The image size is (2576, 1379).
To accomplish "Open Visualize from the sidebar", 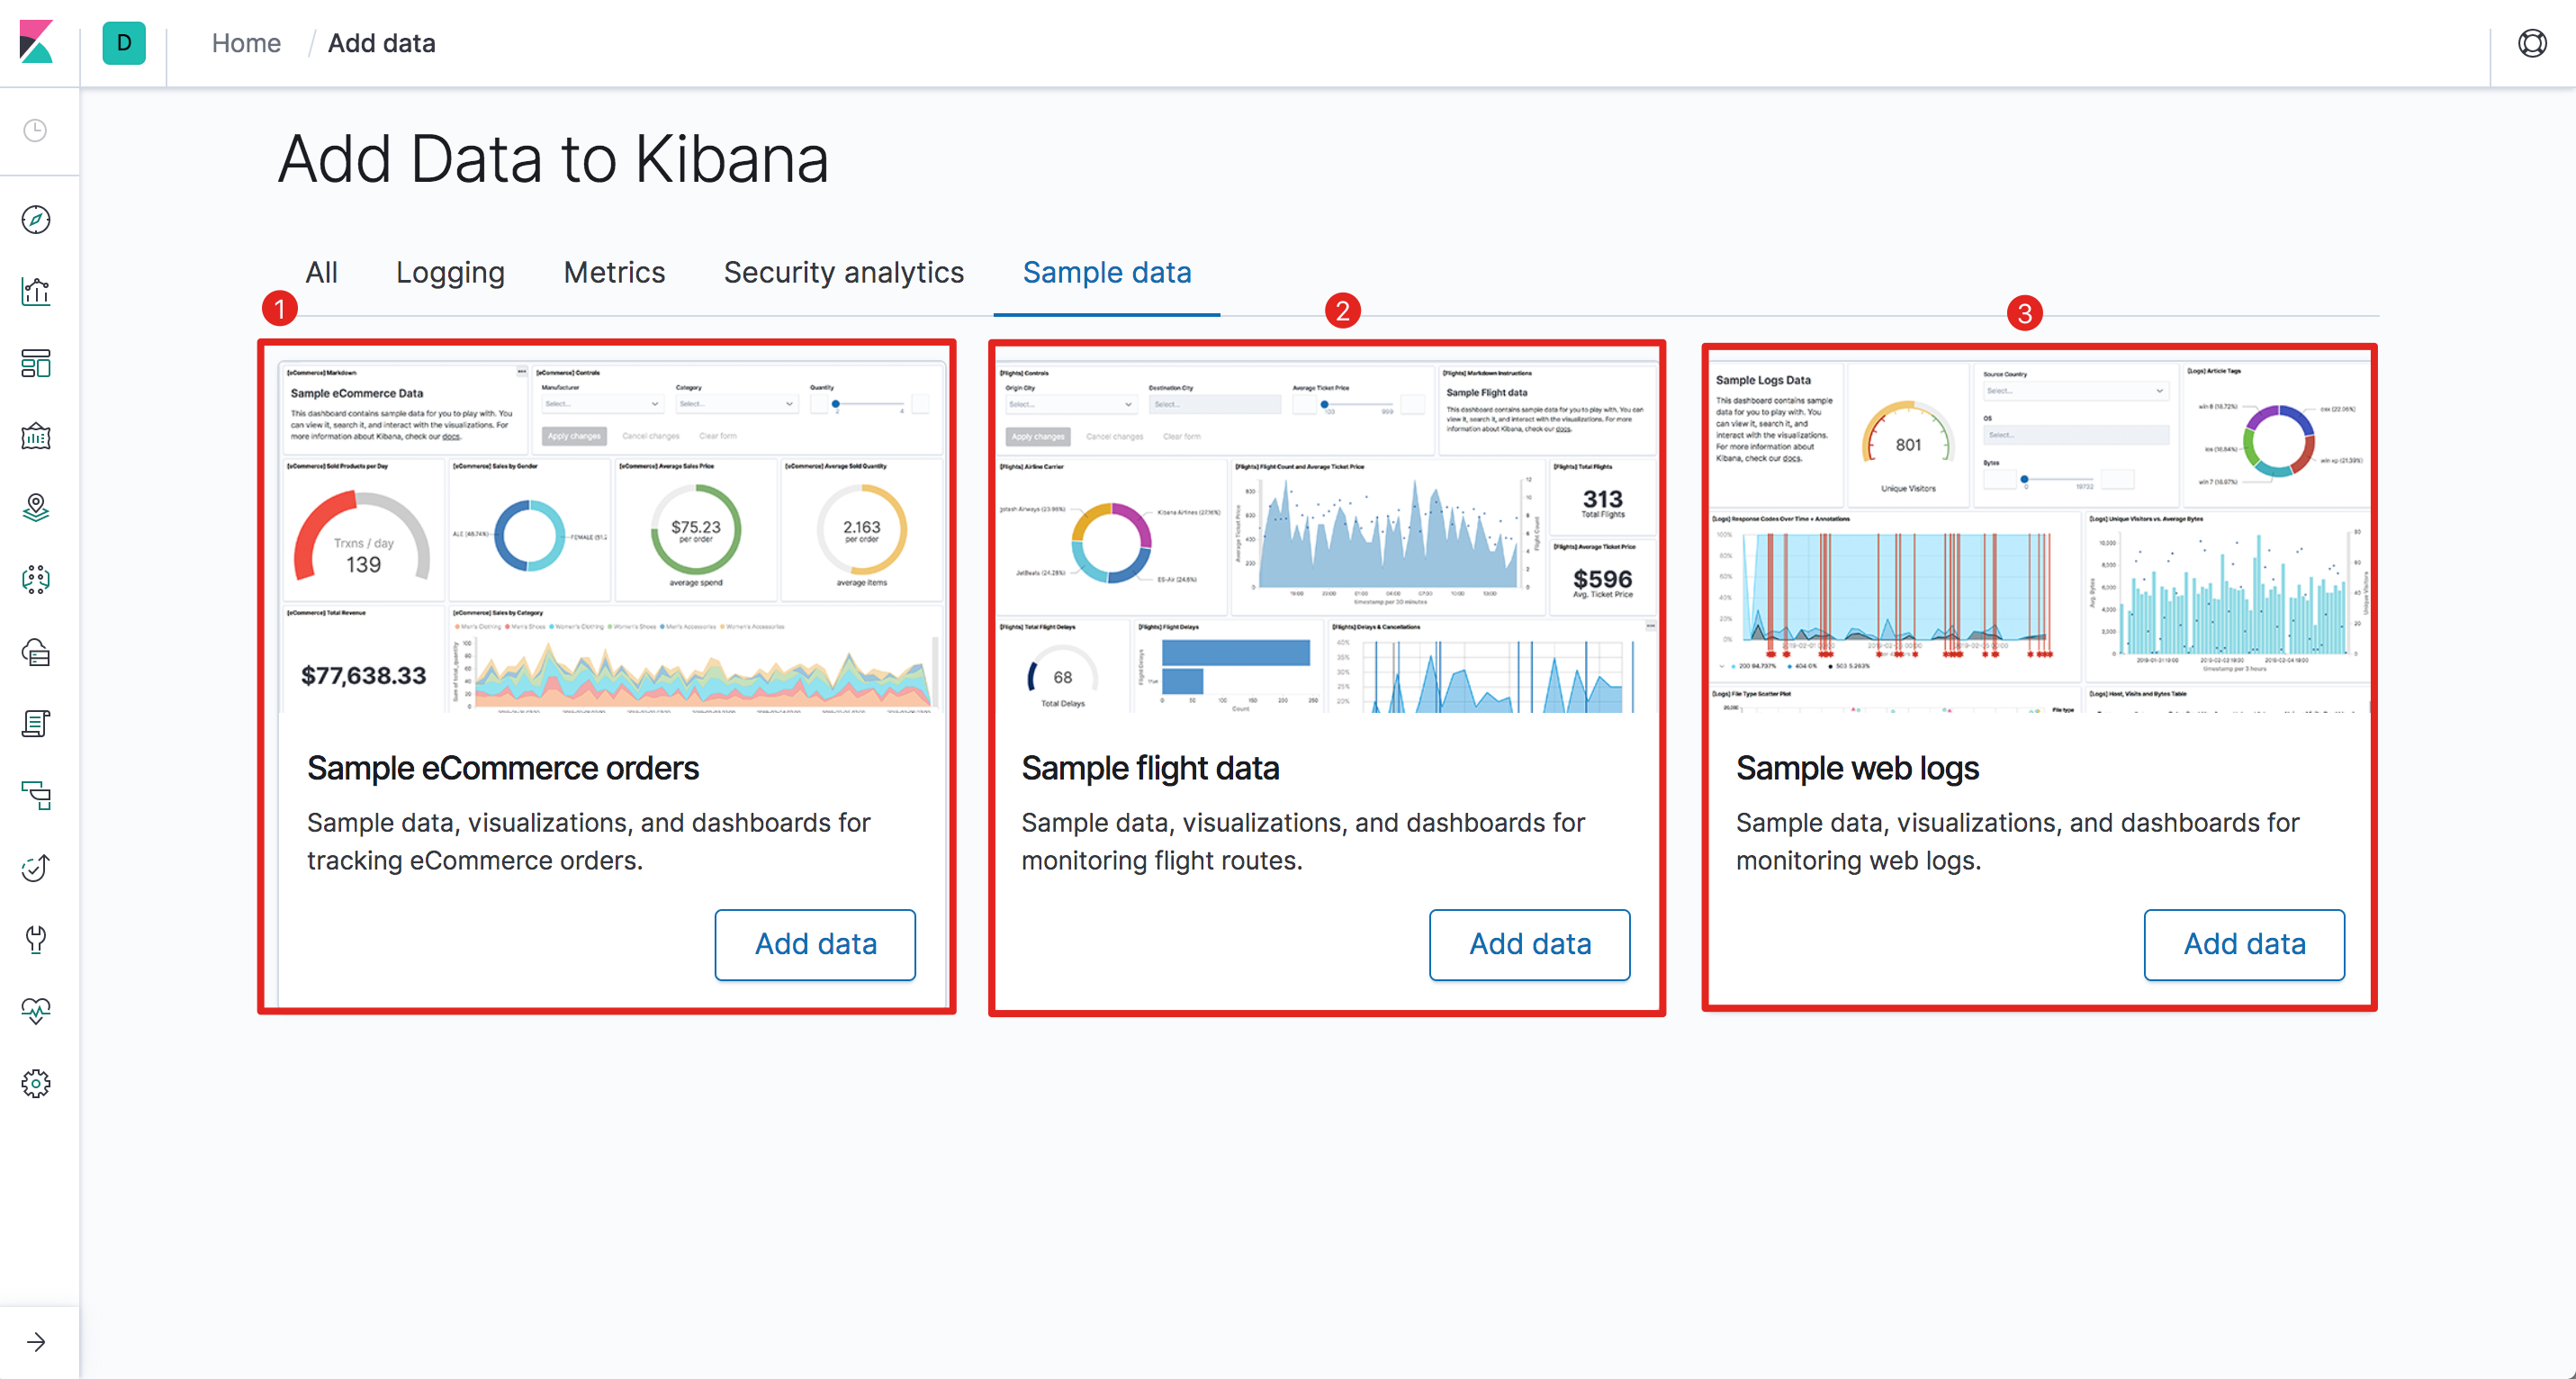I will 36,291.
